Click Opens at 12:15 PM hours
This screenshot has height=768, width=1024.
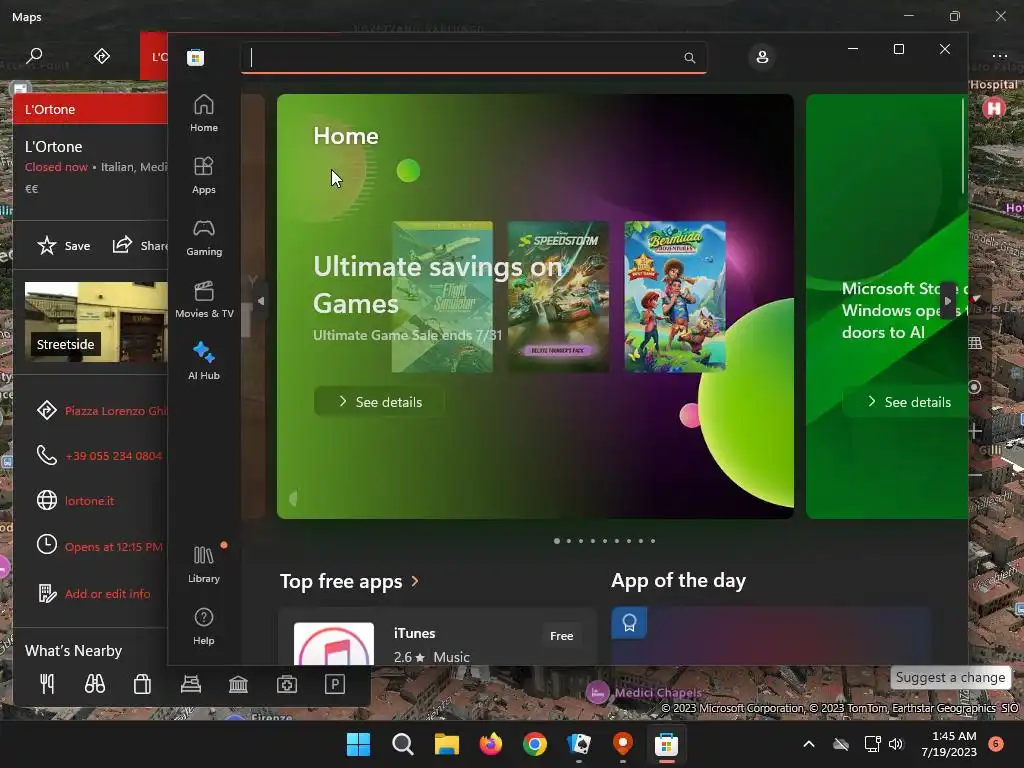[x=114, y=547]
